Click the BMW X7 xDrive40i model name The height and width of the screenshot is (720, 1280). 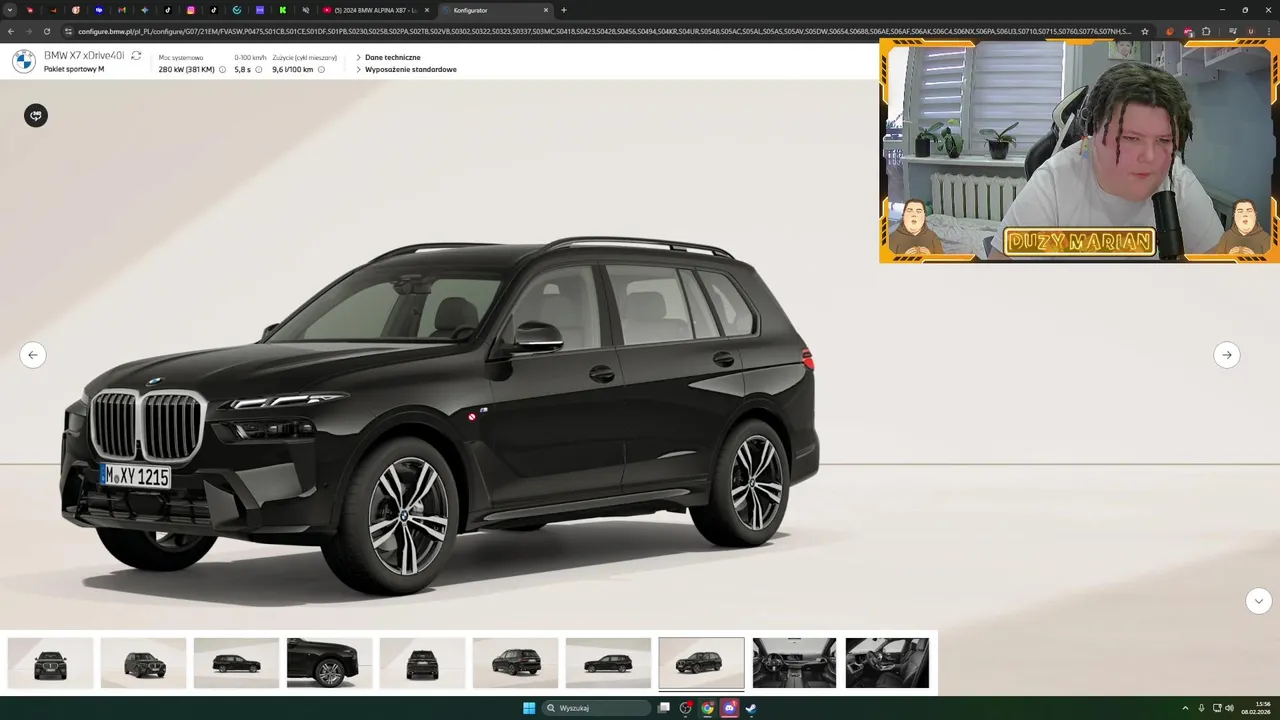(84, 56)
